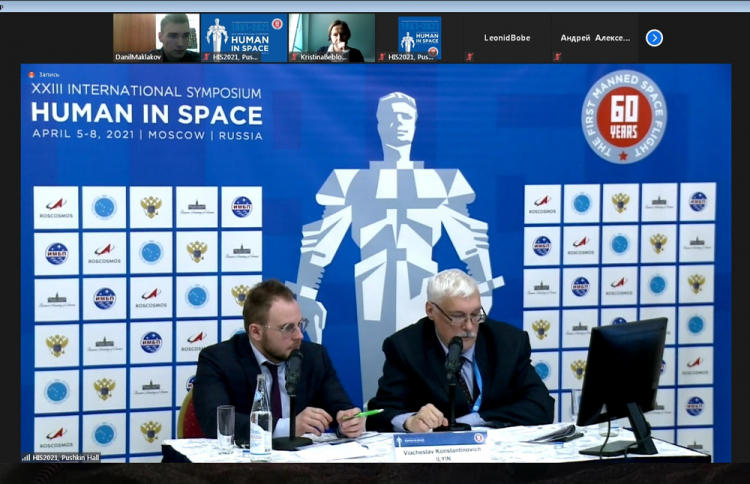This screenshot has height=484, width=750.
Task: Click the muted mic icon under Андрей Алексе
Action: point(557,57)
